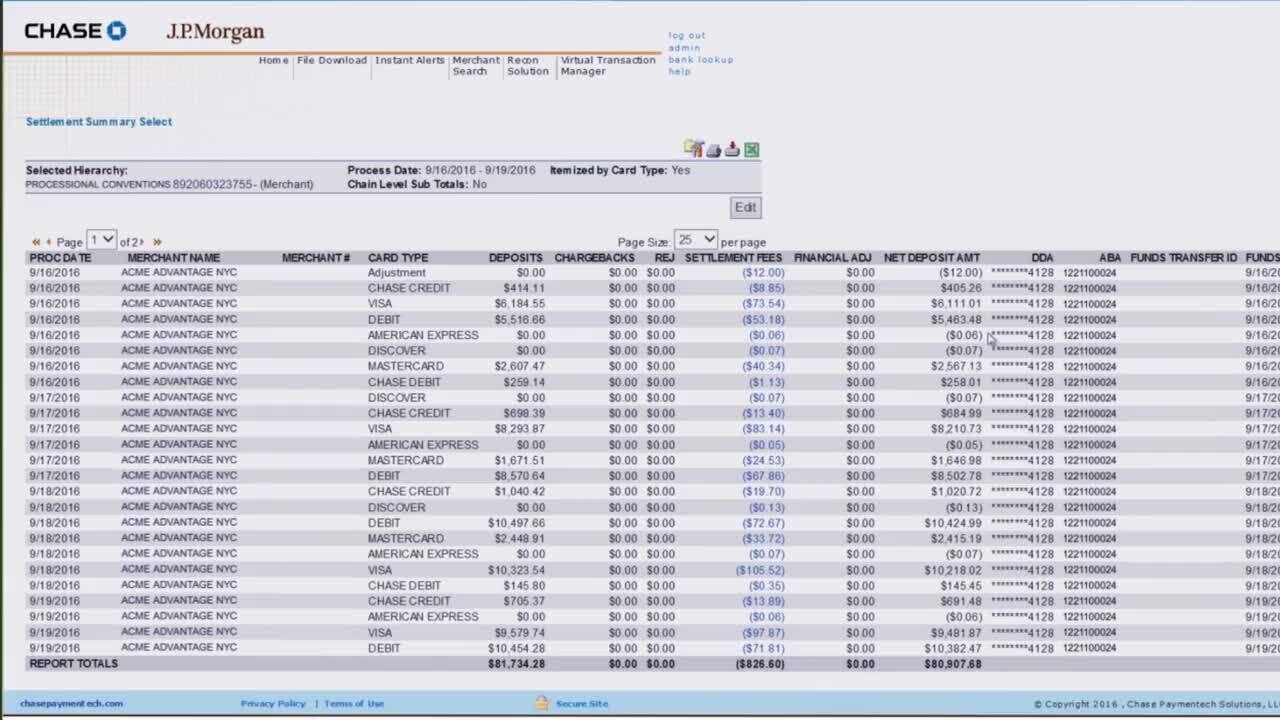Jump to last page arrows

(x=157, y=242)
